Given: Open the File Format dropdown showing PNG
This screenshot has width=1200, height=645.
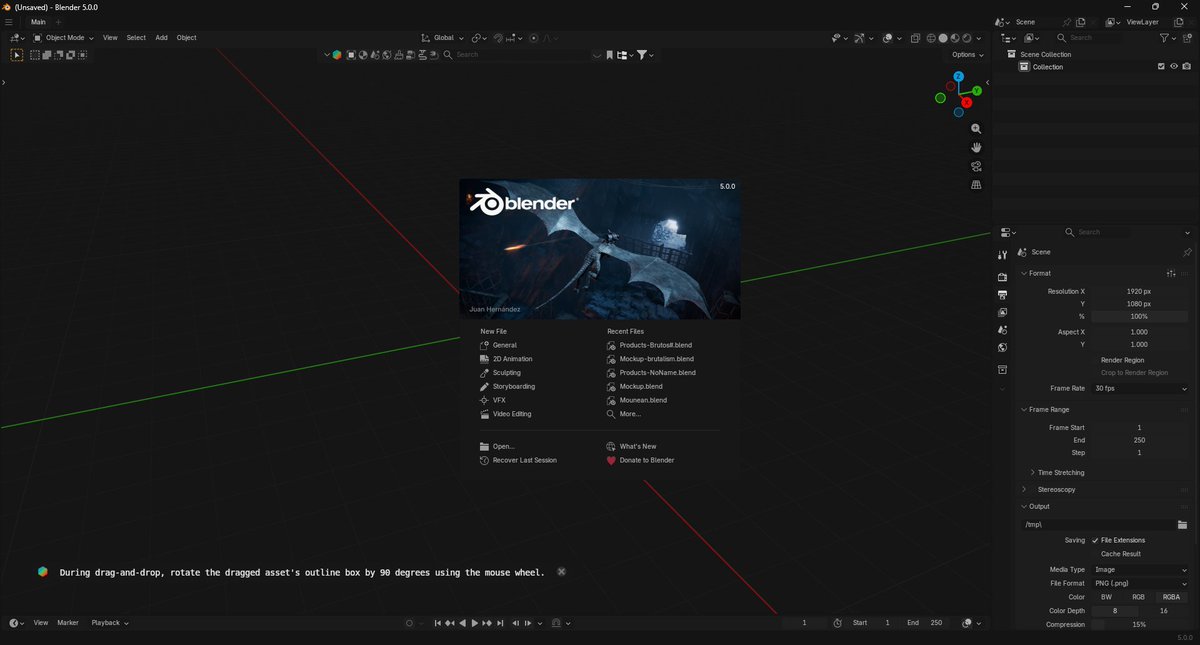Looking at the screenshot, I should click(1140, 583).
